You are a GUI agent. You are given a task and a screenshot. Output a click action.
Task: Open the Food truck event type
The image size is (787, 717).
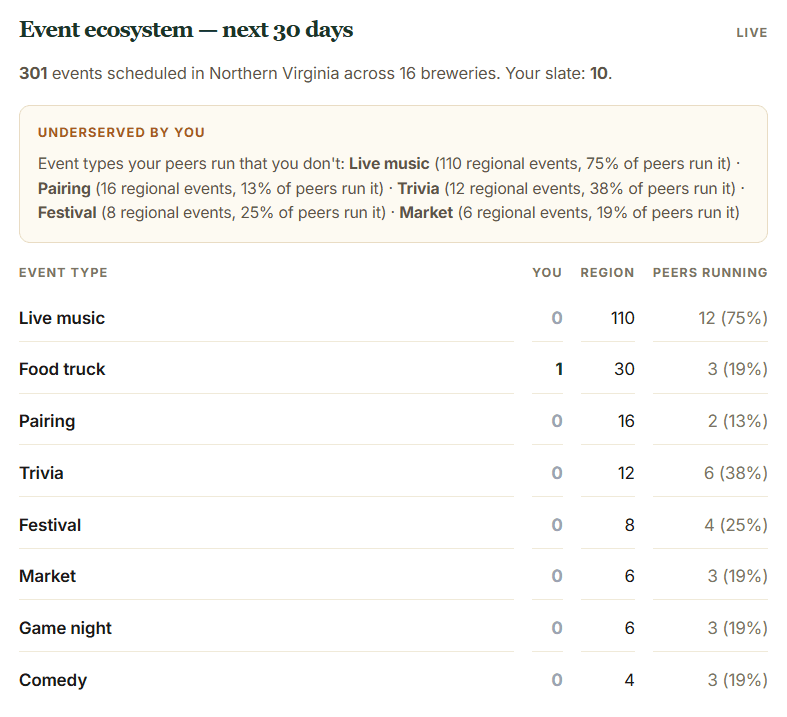[x=62, y=369]
